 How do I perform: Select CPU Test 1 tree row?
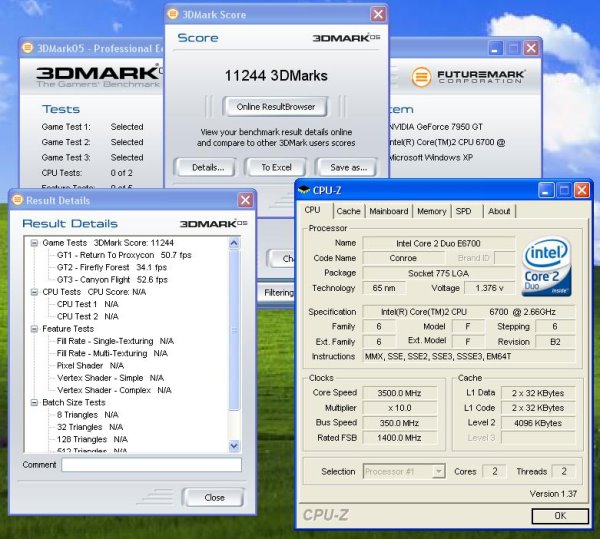tap(88, 304)
